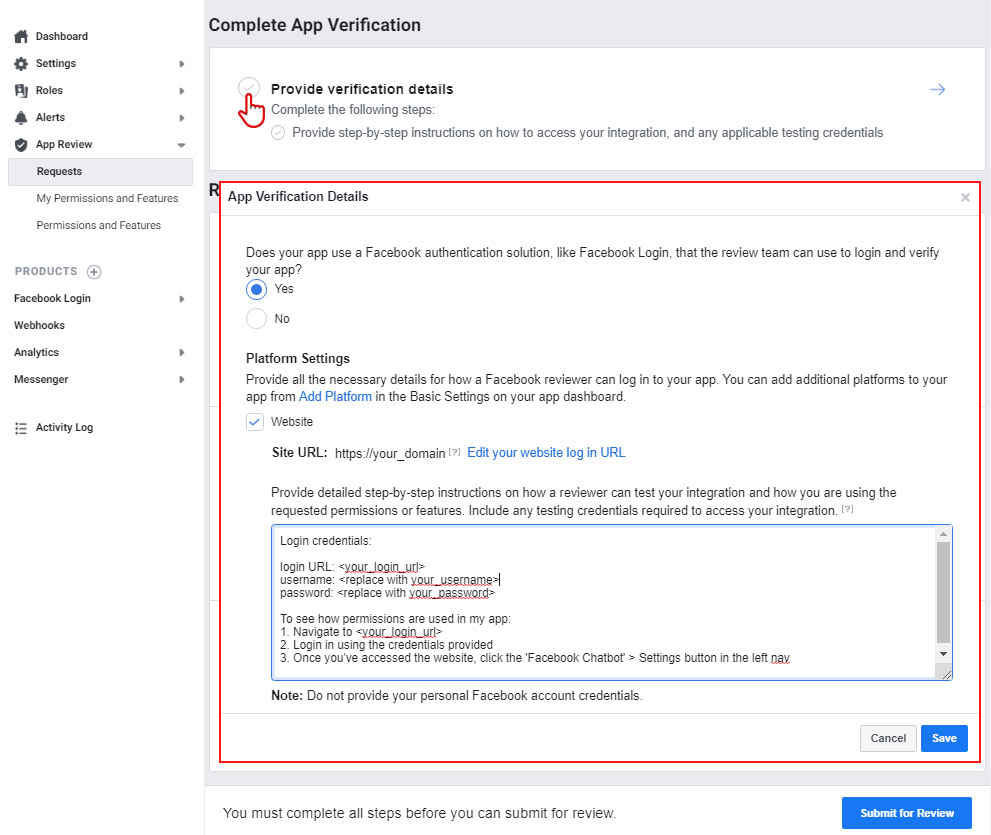Expand the Alerts submenu arrow
Screen dimensions: 991x835
181,118
